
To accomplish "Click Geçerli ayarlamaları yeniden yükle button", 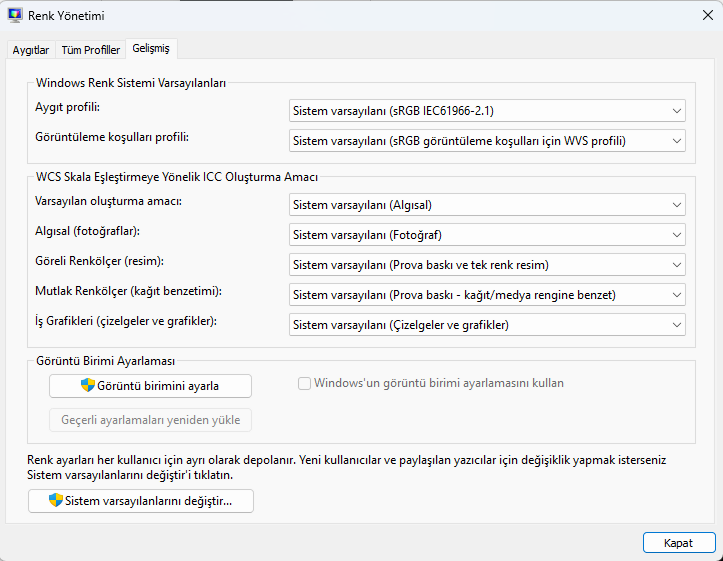I will tap(150, 420).
